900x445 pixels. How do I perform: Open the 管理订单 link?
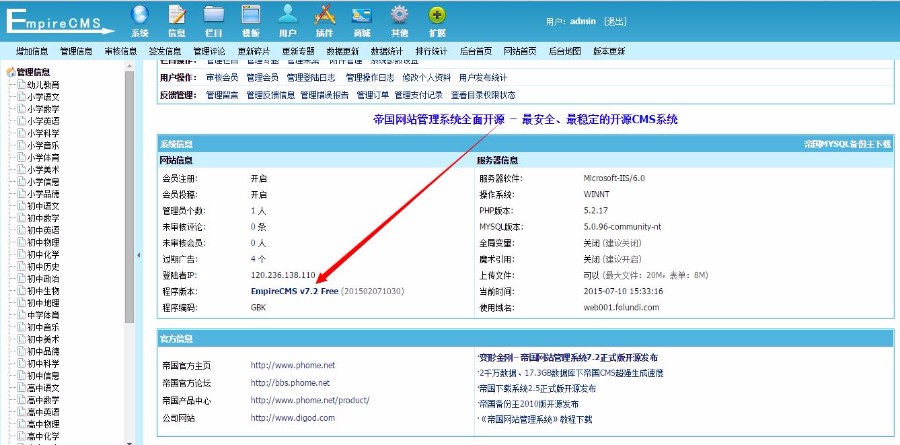(373, 95)
